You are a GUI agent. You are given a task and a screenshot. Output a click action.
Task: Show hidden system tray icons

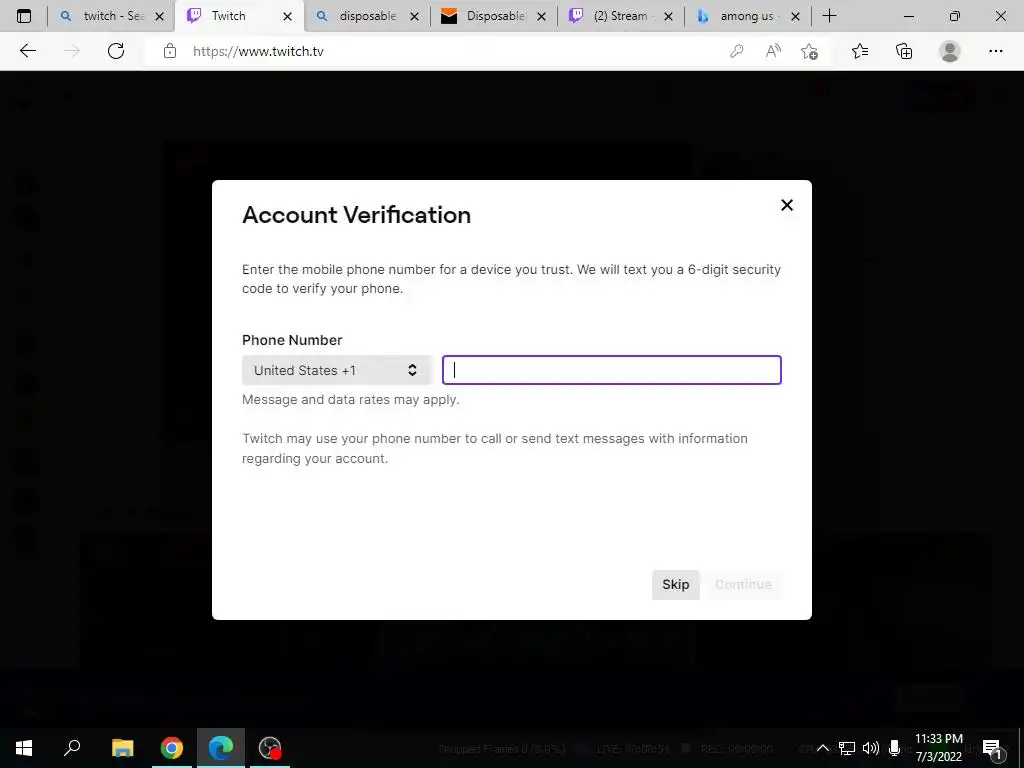[823, 748]
